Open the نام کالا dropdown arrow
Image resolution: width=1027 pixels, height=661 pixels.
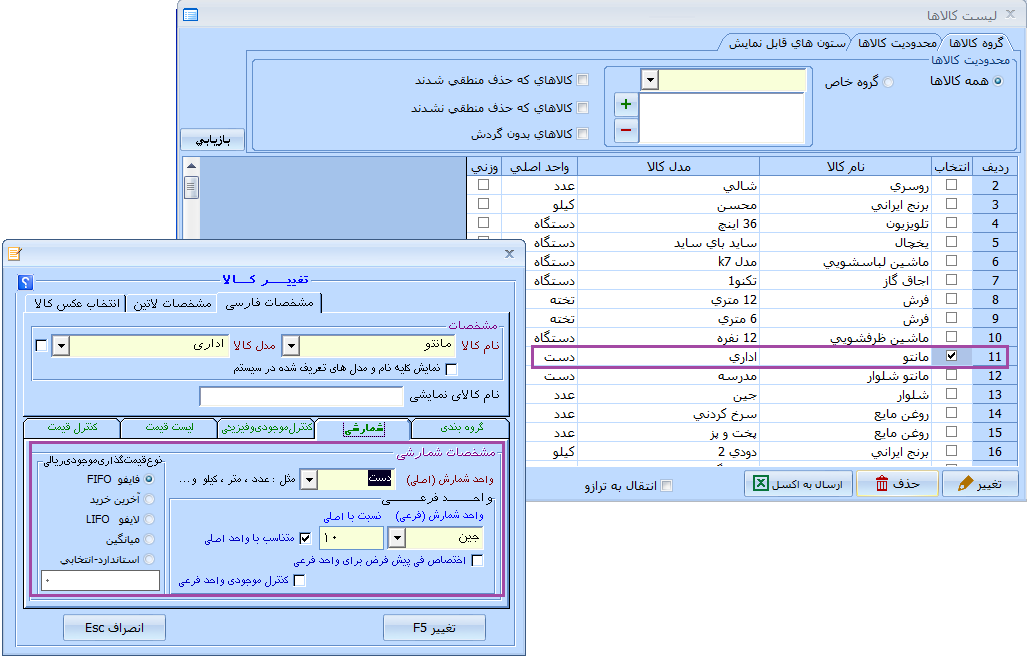click(x=291, y=345)
